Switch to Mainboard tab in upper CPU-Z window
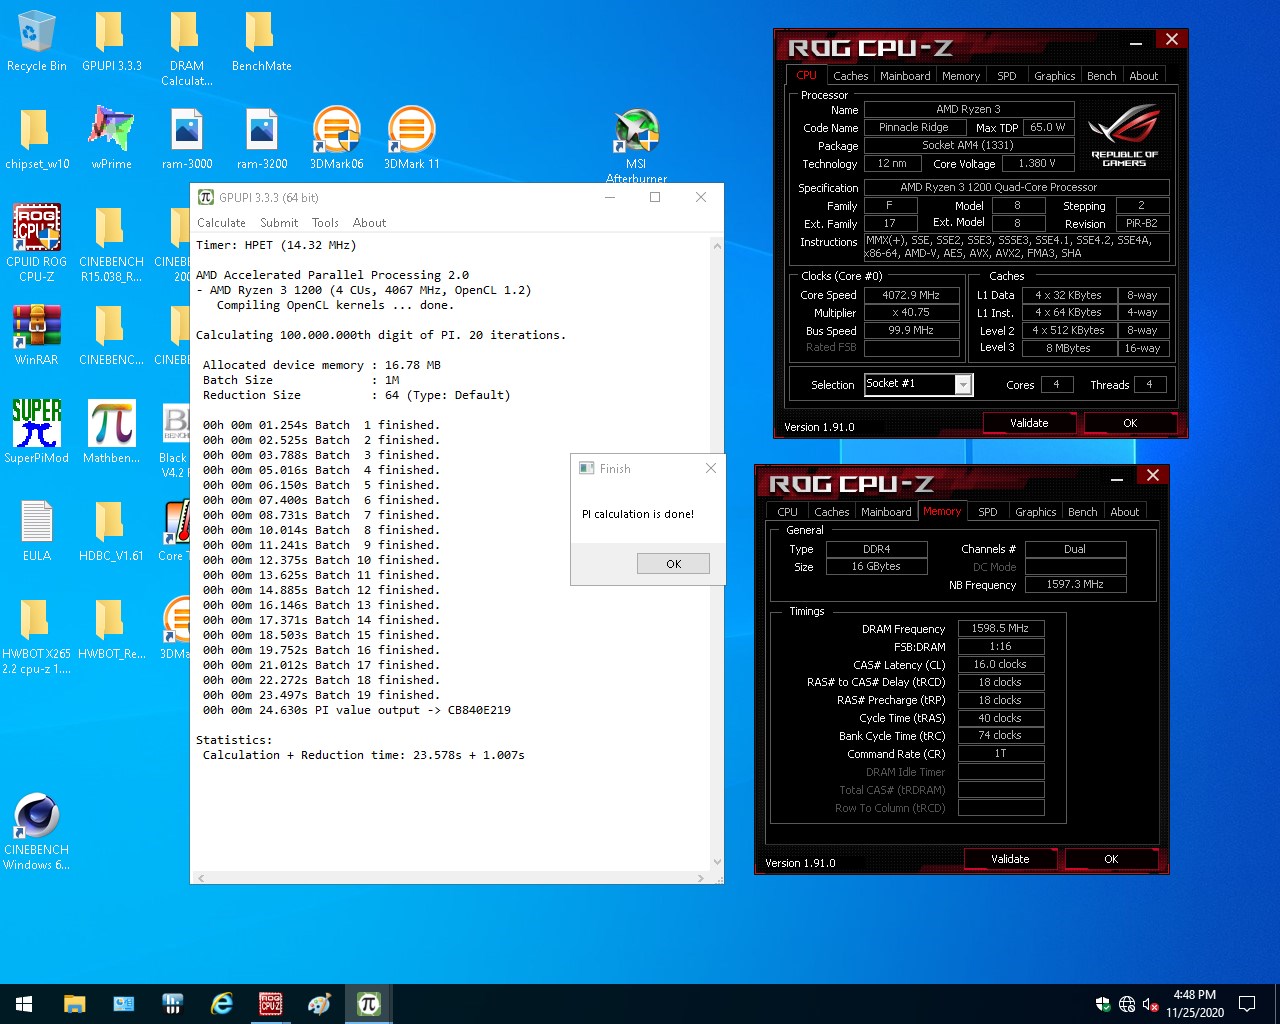Image resolution: width=1280 pixels, height=1024 pixels. click(x=905, y=76)
